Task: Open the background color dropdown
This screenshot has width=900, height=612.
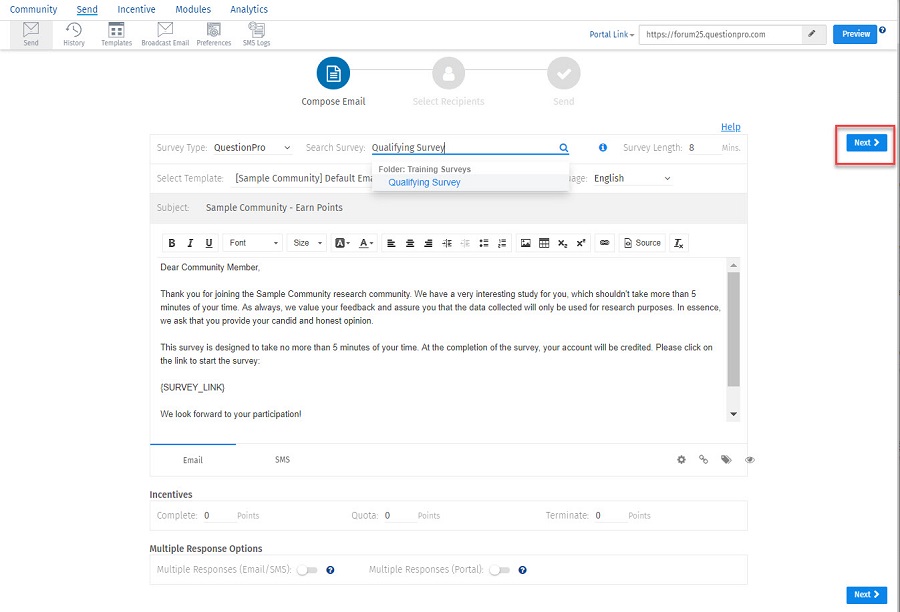Action: coord(342,243)
